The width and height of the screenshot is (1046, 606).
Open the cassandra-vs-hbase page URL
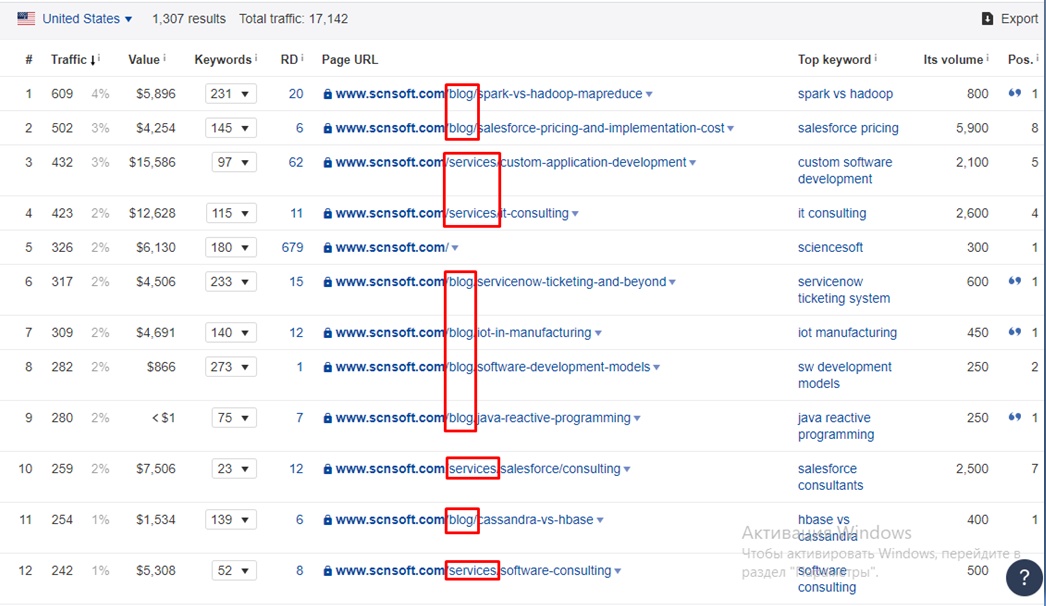pos(464,520)
